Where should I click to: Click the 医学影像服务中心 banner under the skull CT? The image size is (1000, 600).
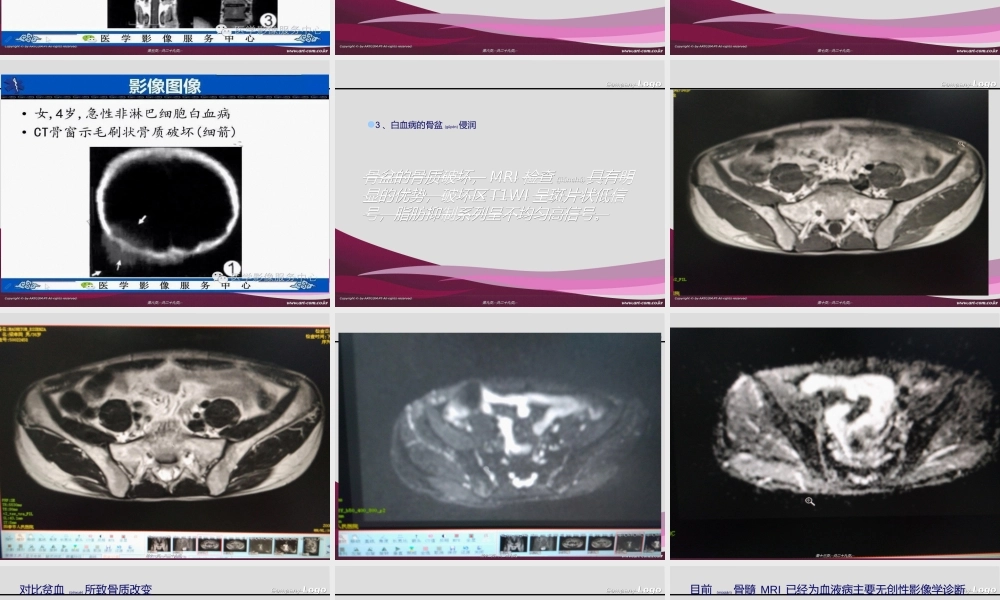point(165,286)
